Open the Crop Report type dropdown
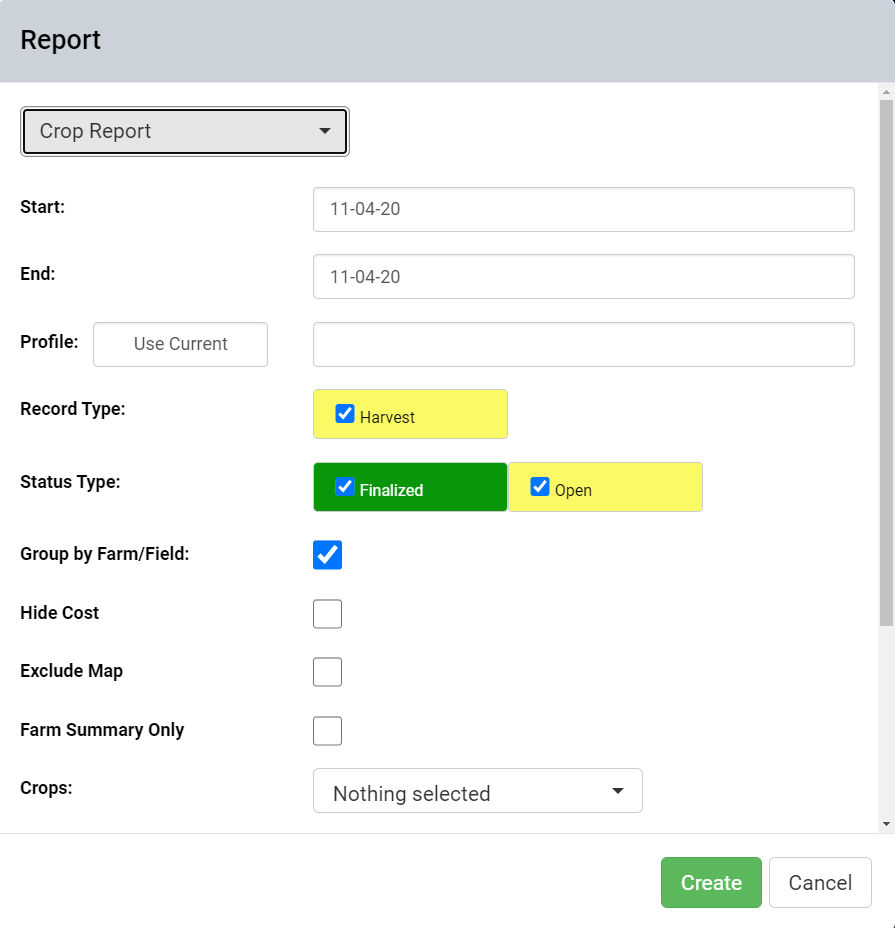Image resolution: width=895 pixels, height=928 pixels. [185, 131]
